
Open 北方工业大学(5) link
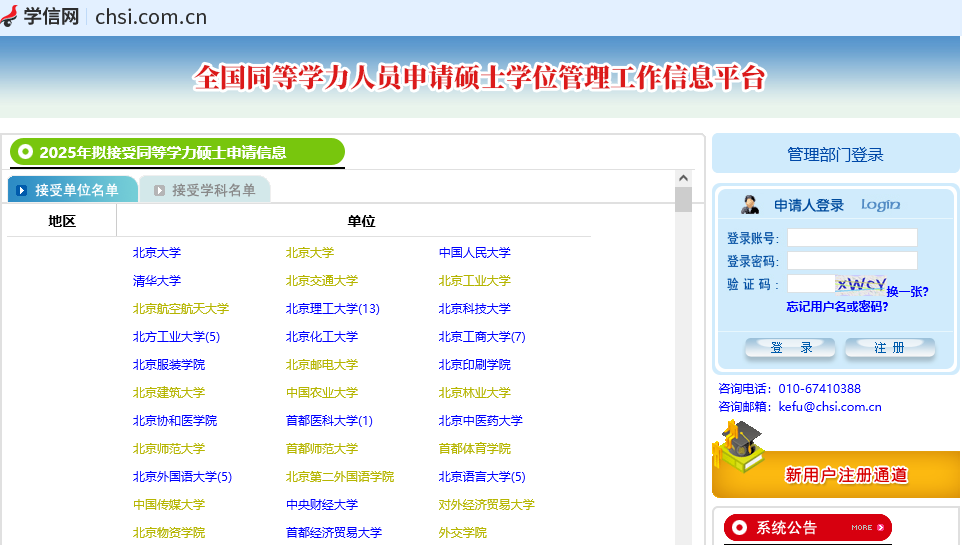(176, 336)
